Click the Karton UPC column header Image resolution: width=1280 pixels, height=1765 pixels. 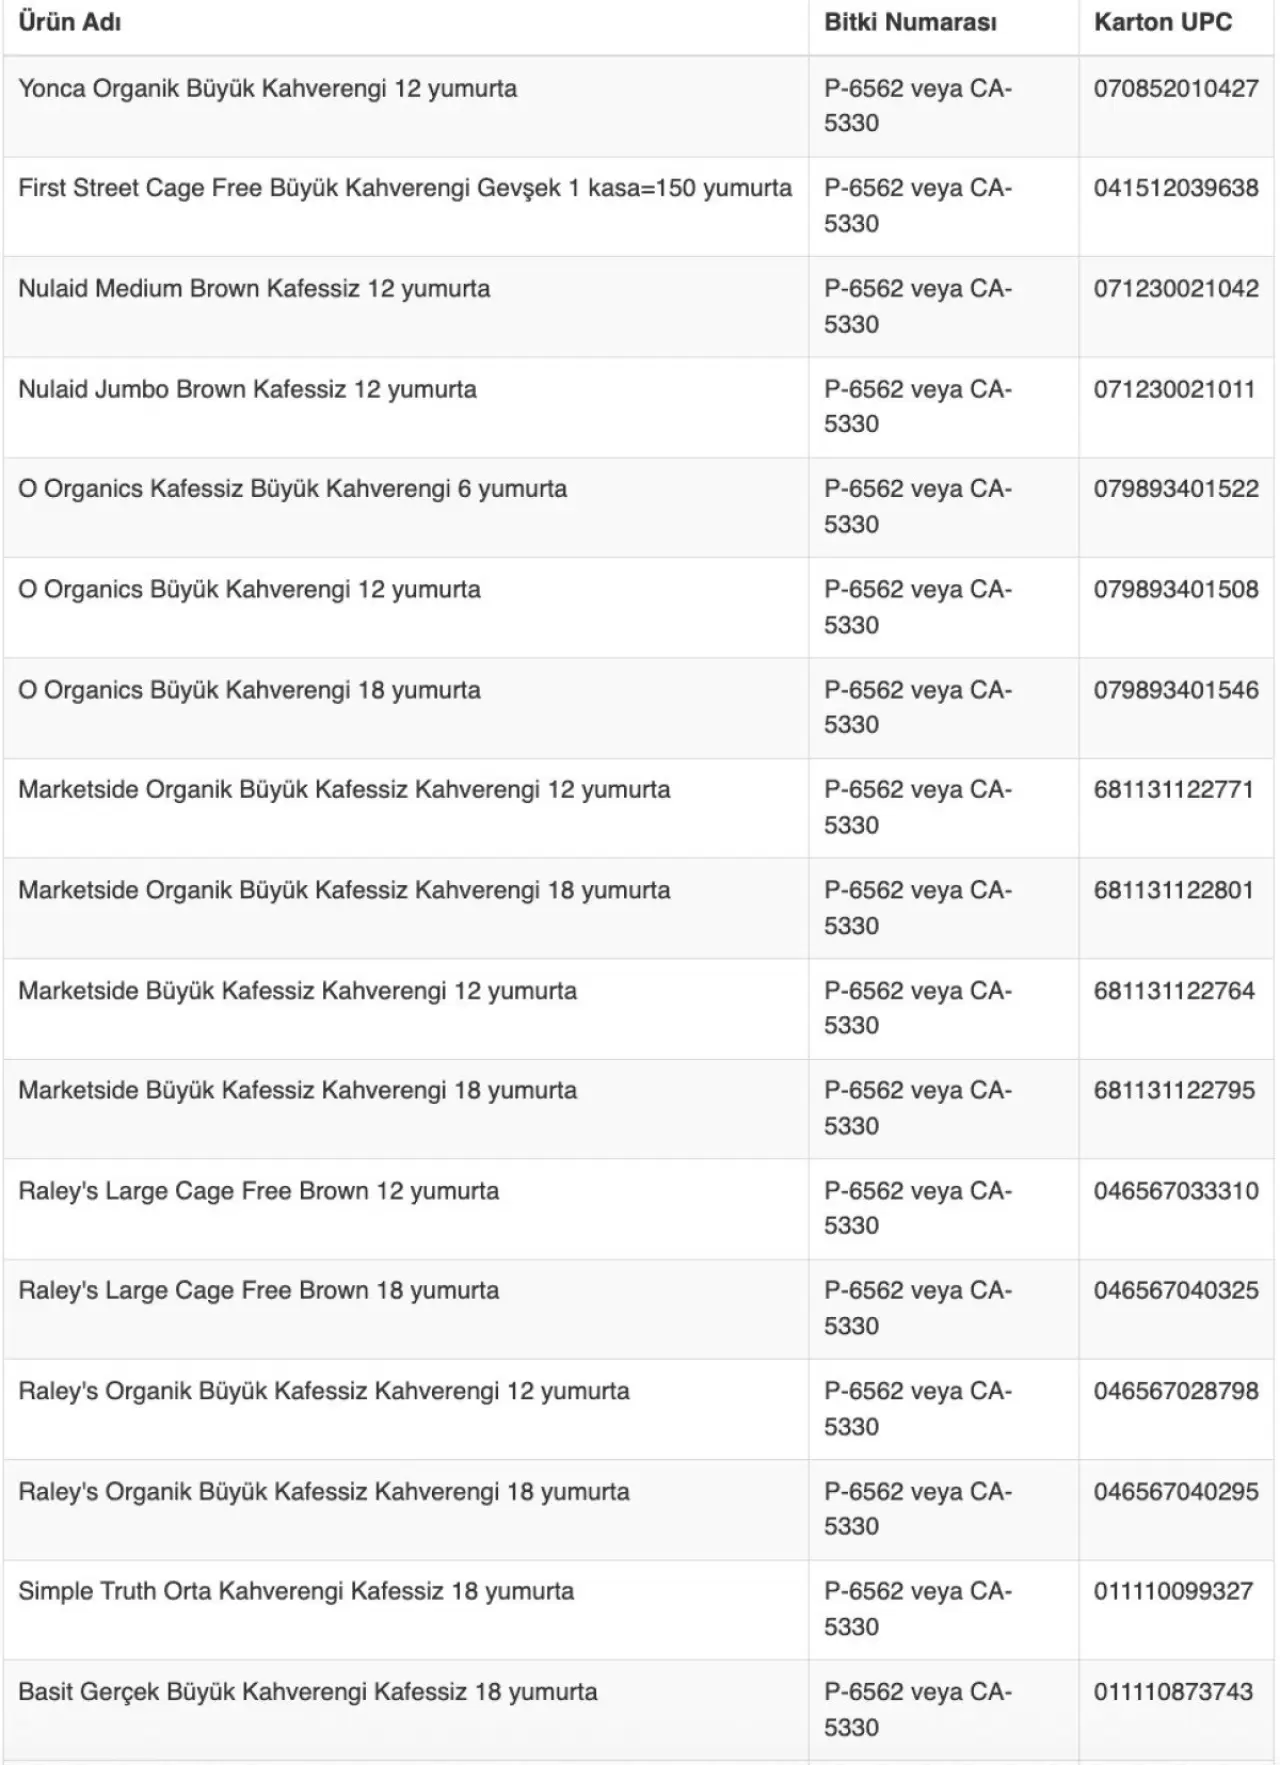pyautogui.click(x=1163, y=22)
